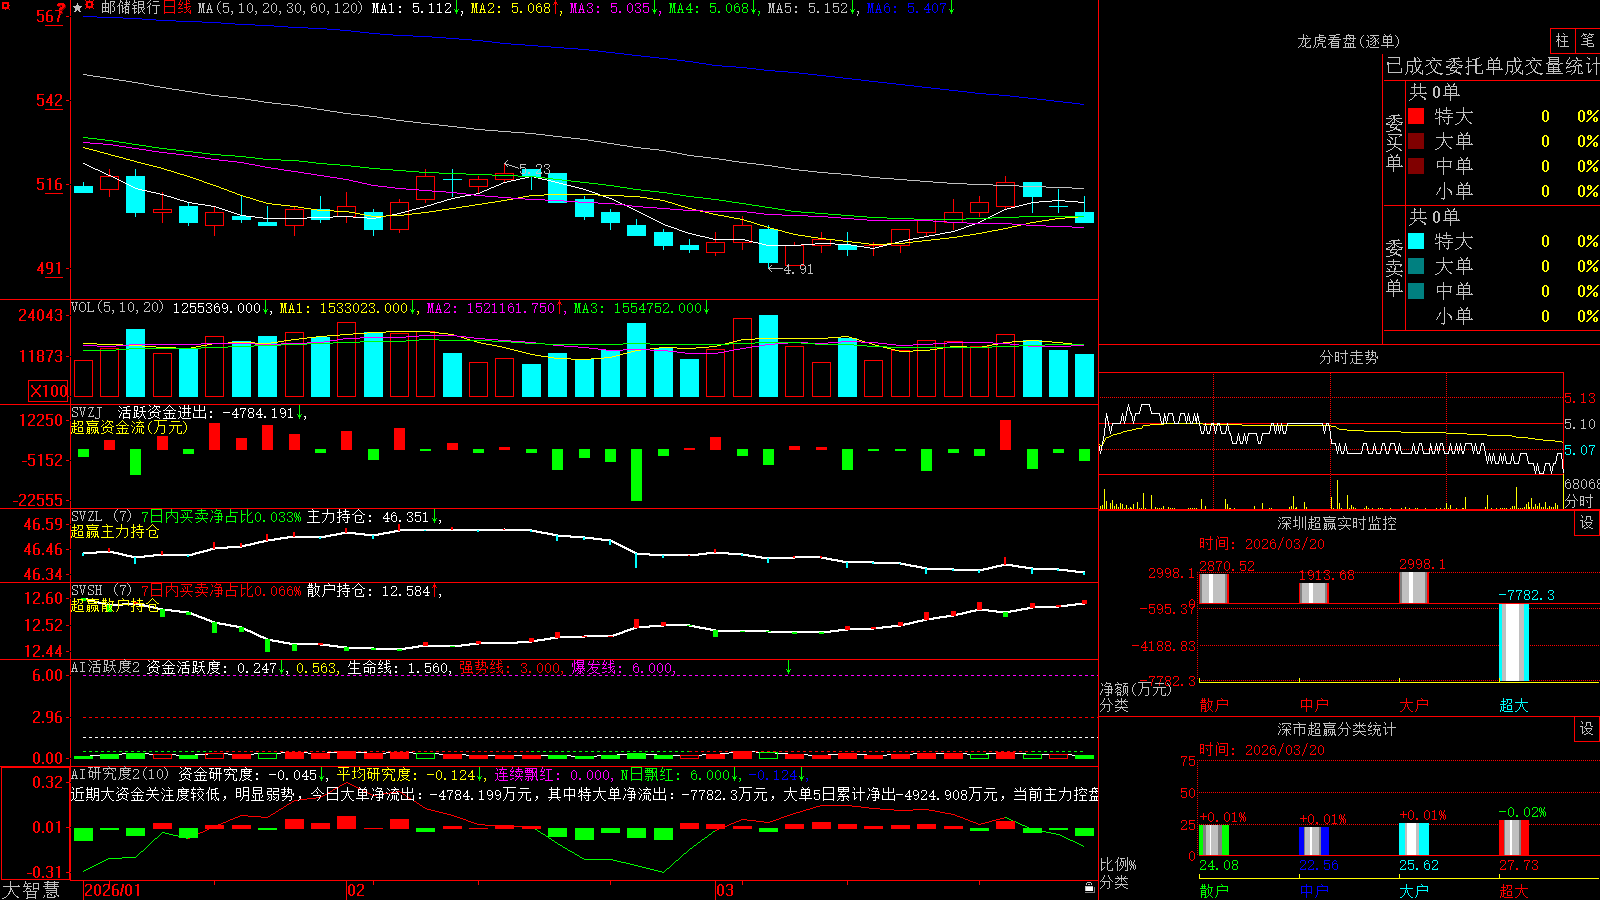Click the 大智慧 logo label
1600x900 pixels.
31,890
